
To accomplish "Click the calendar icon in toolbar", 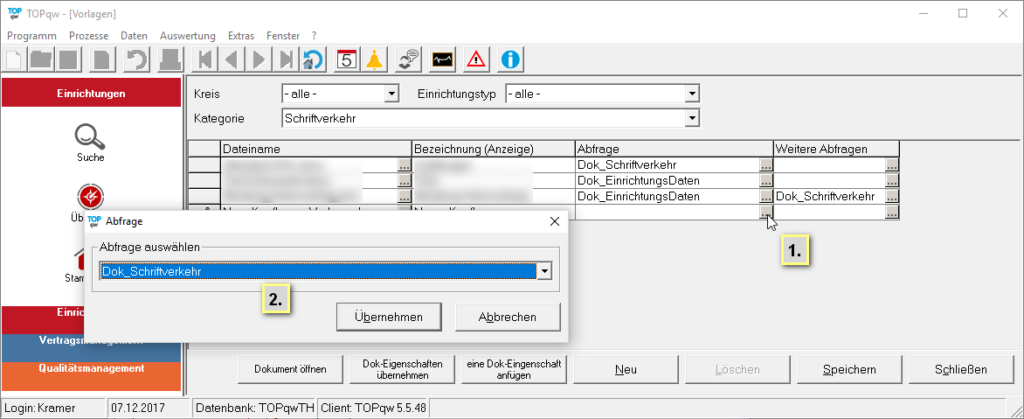I will click(x=346, y=59).
